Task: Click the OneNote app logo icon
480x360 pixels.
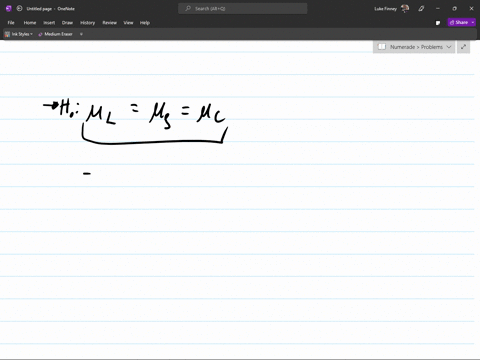Action: point(9,9)
